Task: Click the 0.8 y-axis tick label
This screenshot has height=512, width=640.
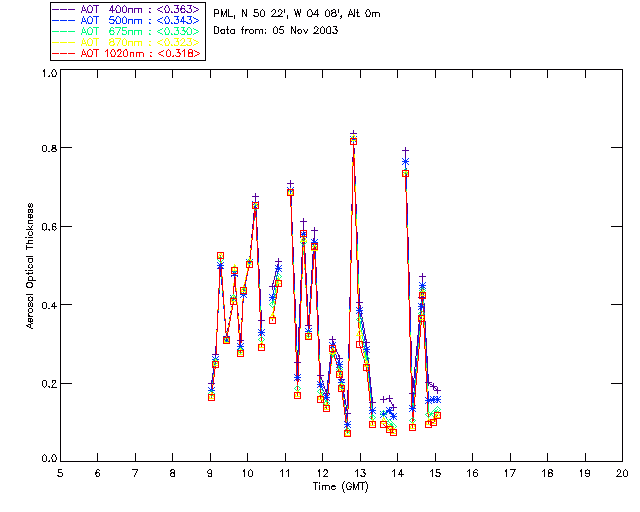Action: [49, 148]
